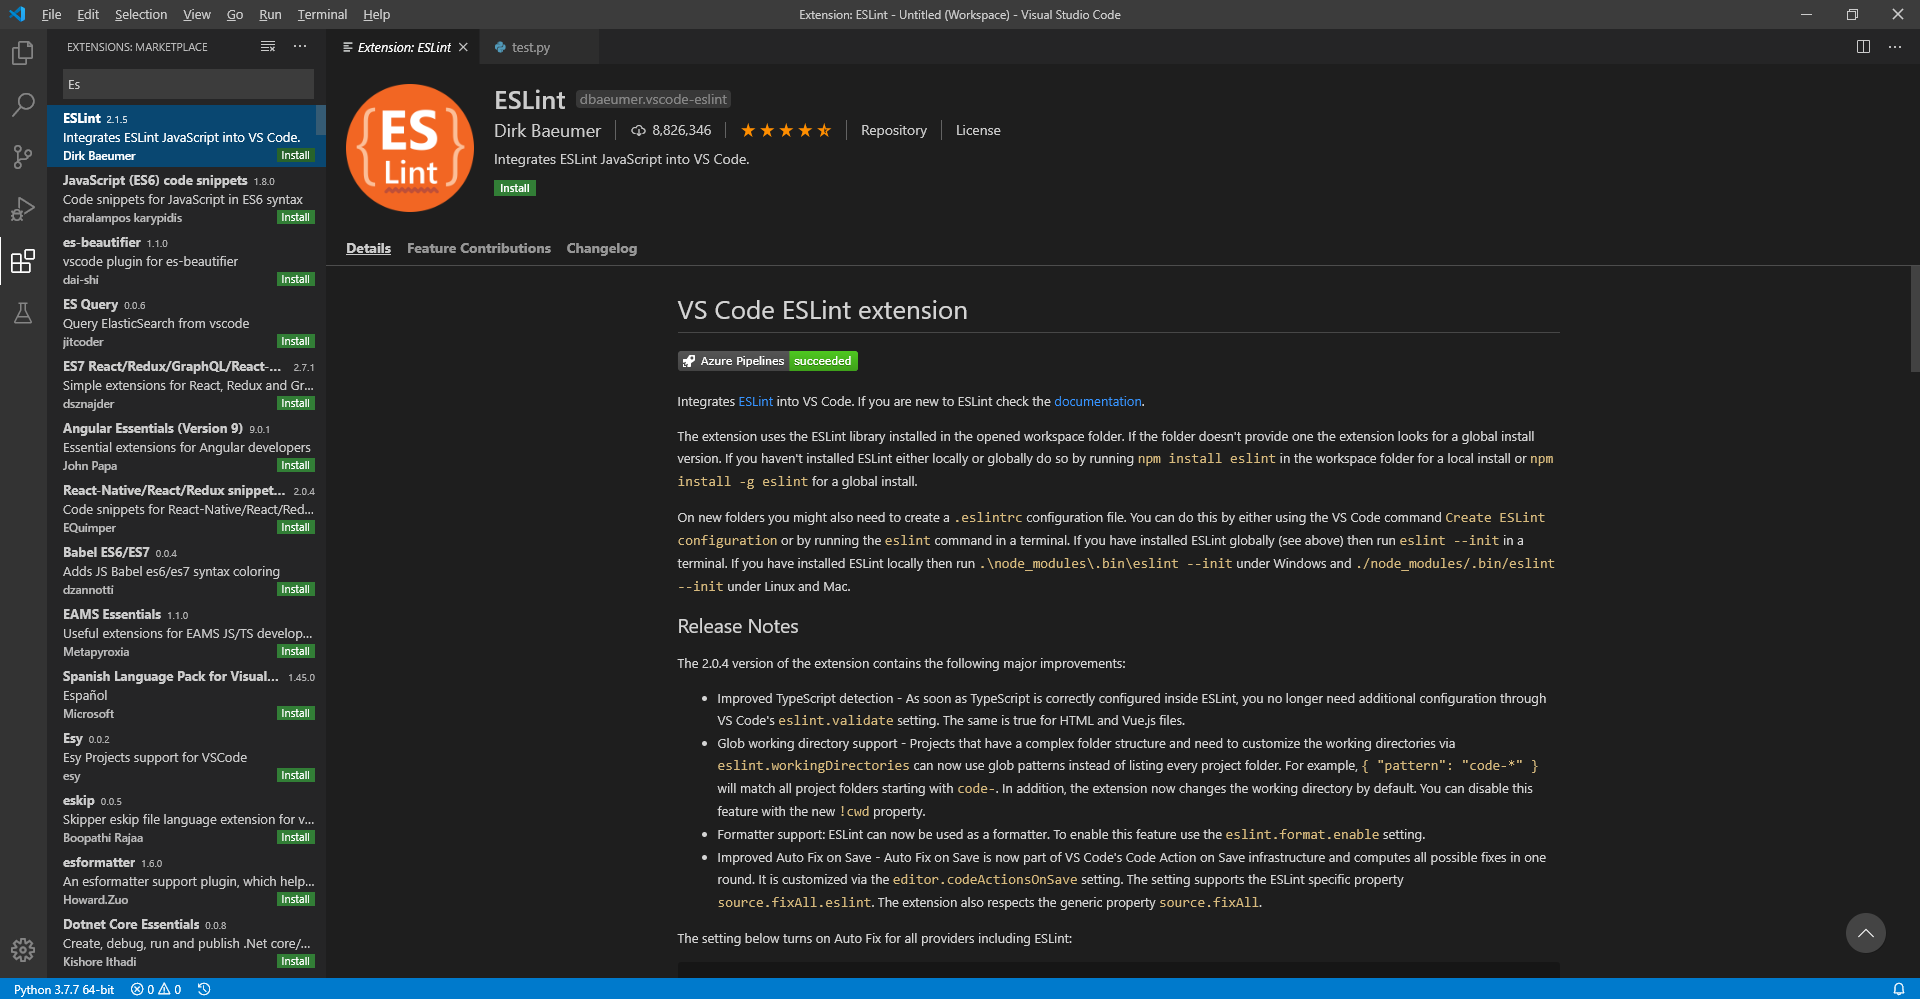This screenshot has height=999, width=1920.
Task: Switch to the Changelog tab
Action: (x=602, y=248)
